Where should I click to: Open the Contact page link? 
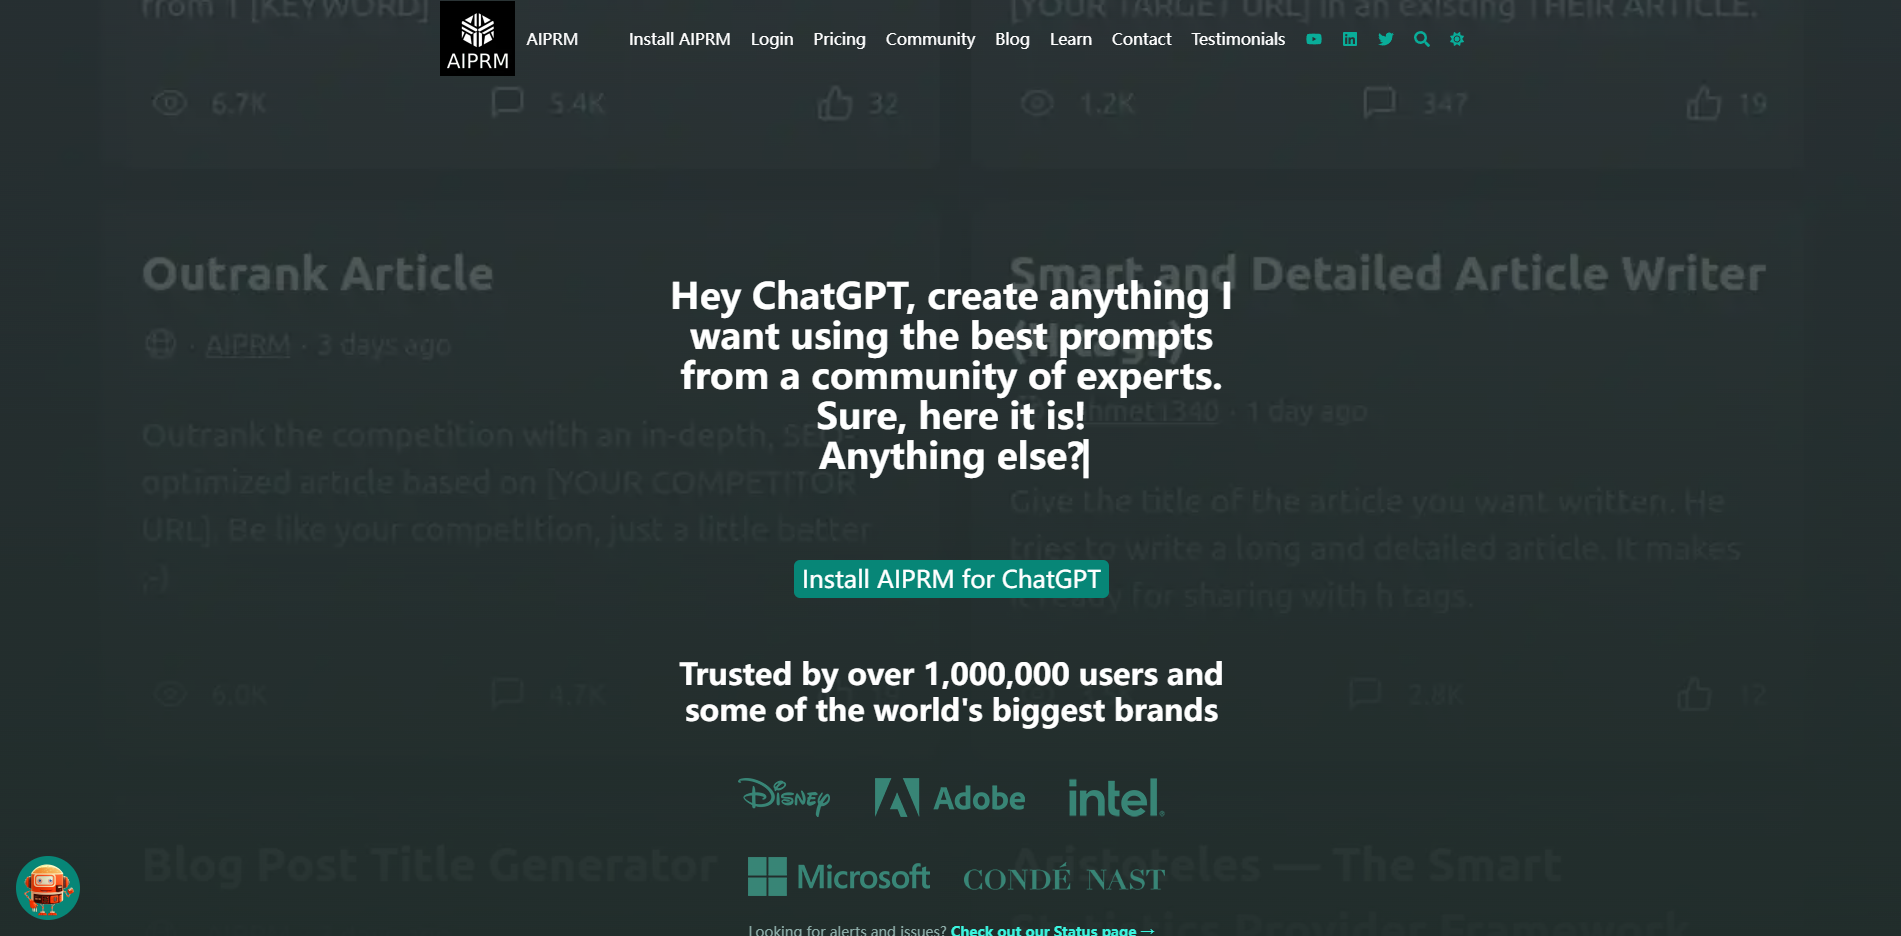[1141, 39]
